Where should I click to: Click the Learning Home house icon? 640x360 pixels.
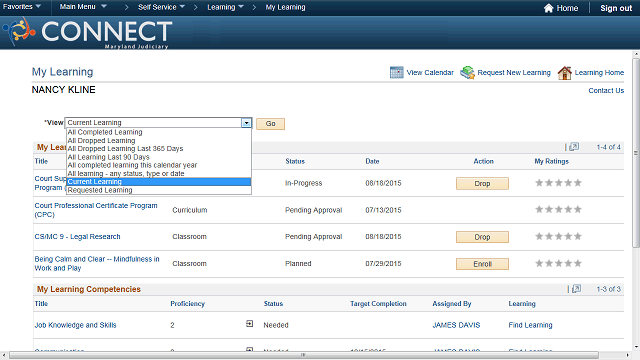click(x=564, y=73)
